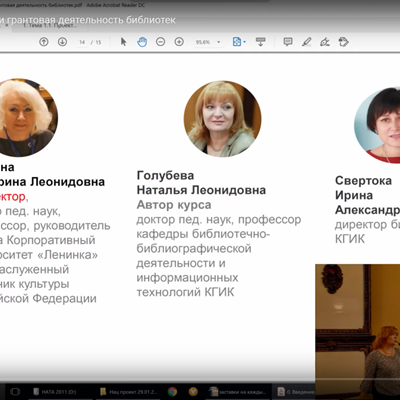The image size is (400, 400).
Task: Click the line 'доктор пед. наук, профессор'
Action: 219,220
